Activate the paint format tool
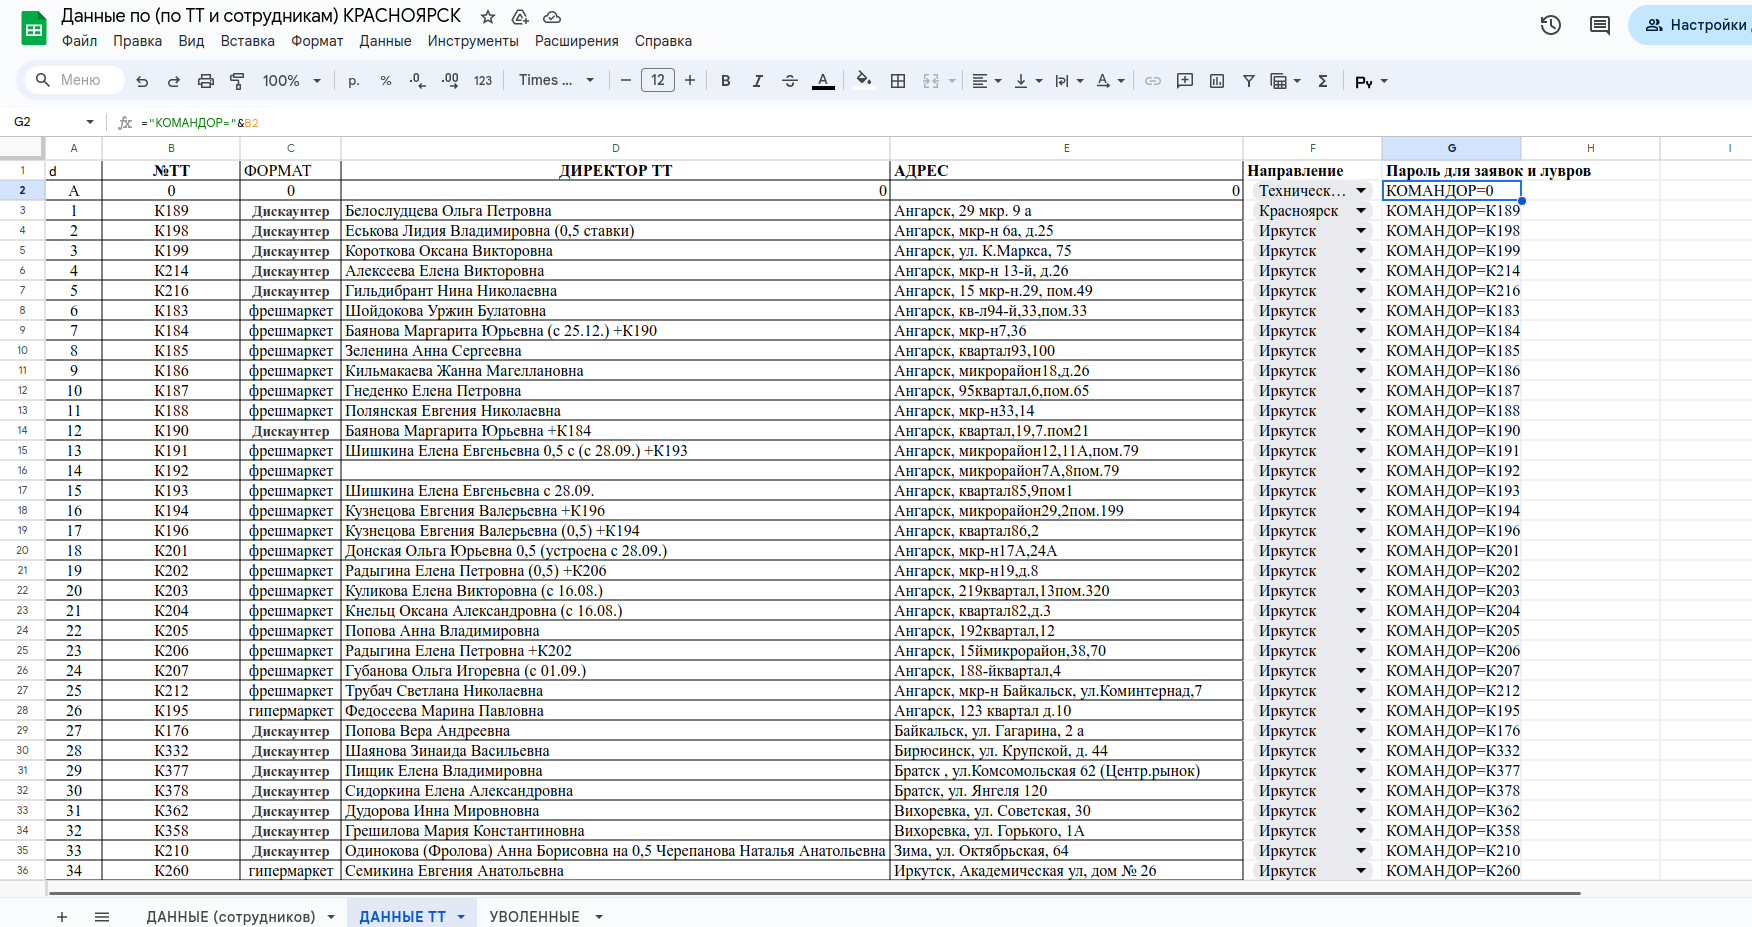The width and height of the screenshot is (1752, 927). 237,81
